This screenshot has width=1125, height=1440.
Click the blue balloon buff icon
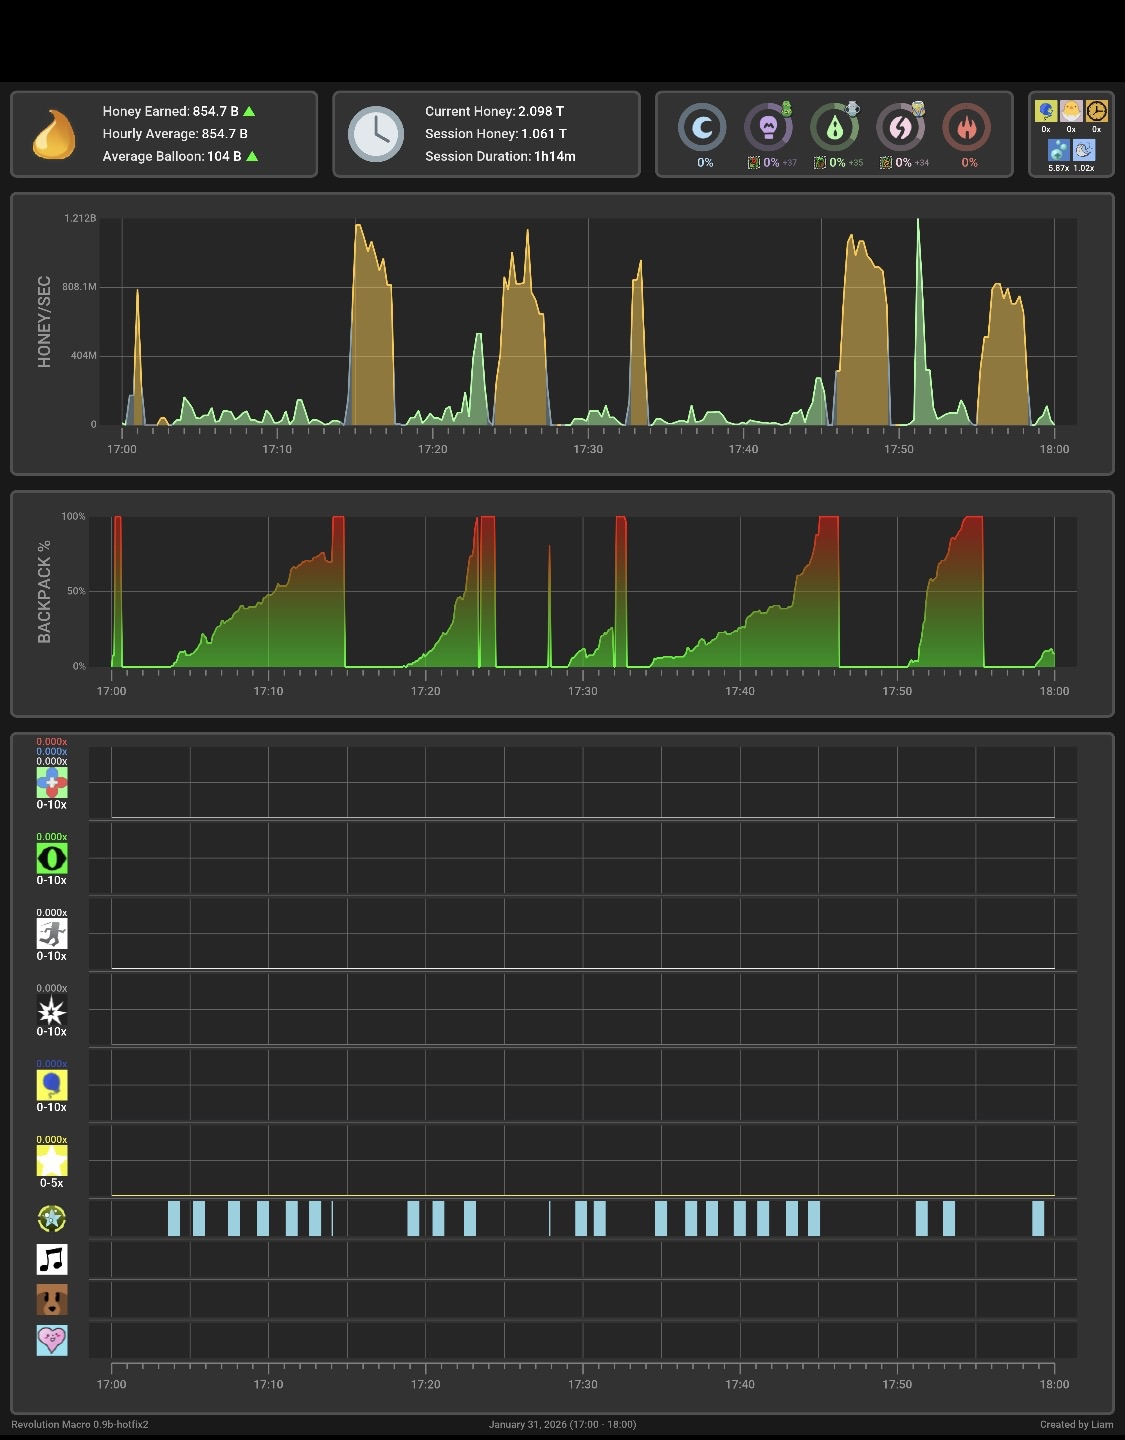52,1085
